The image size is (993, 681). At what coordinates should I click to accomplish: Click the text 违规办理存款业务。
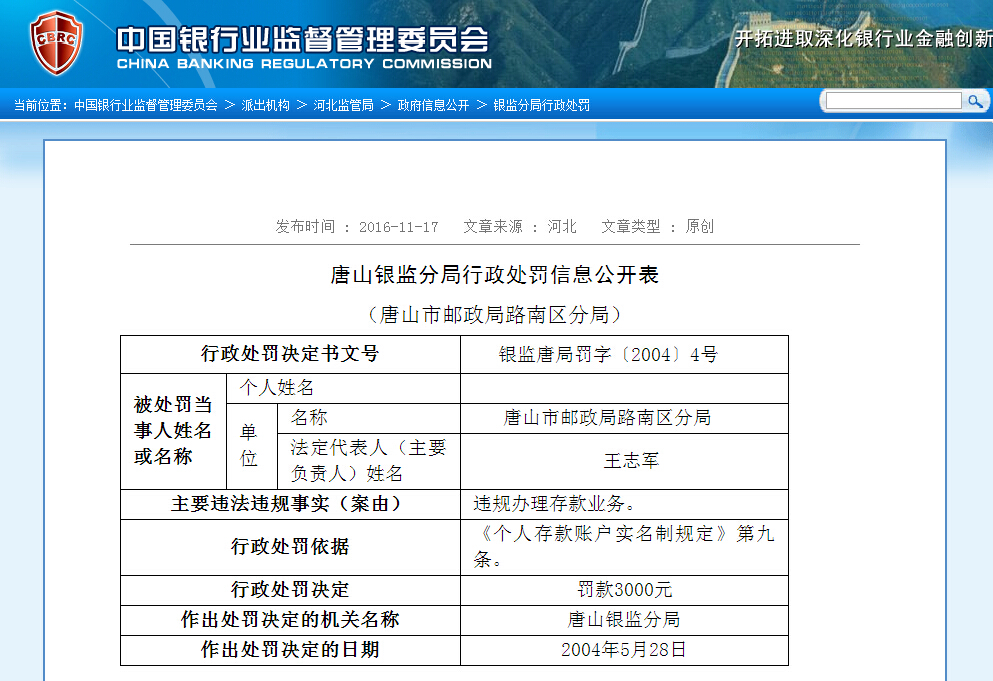click(x=555, y=504)
